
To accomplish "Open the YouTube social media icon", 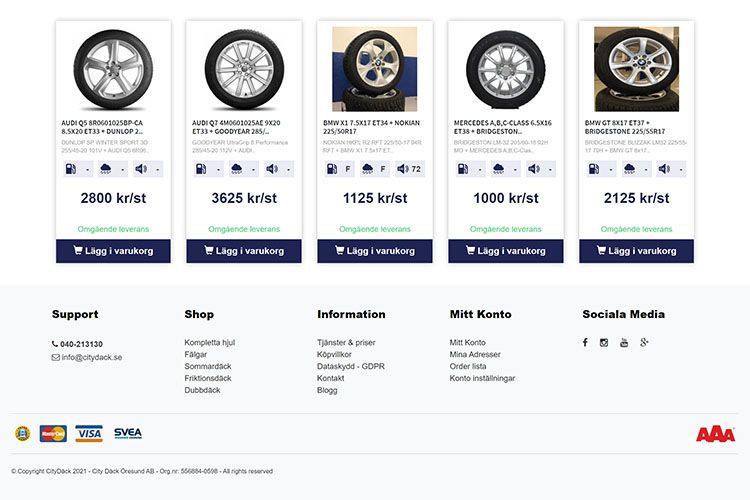I will click(x=624, y=343).
